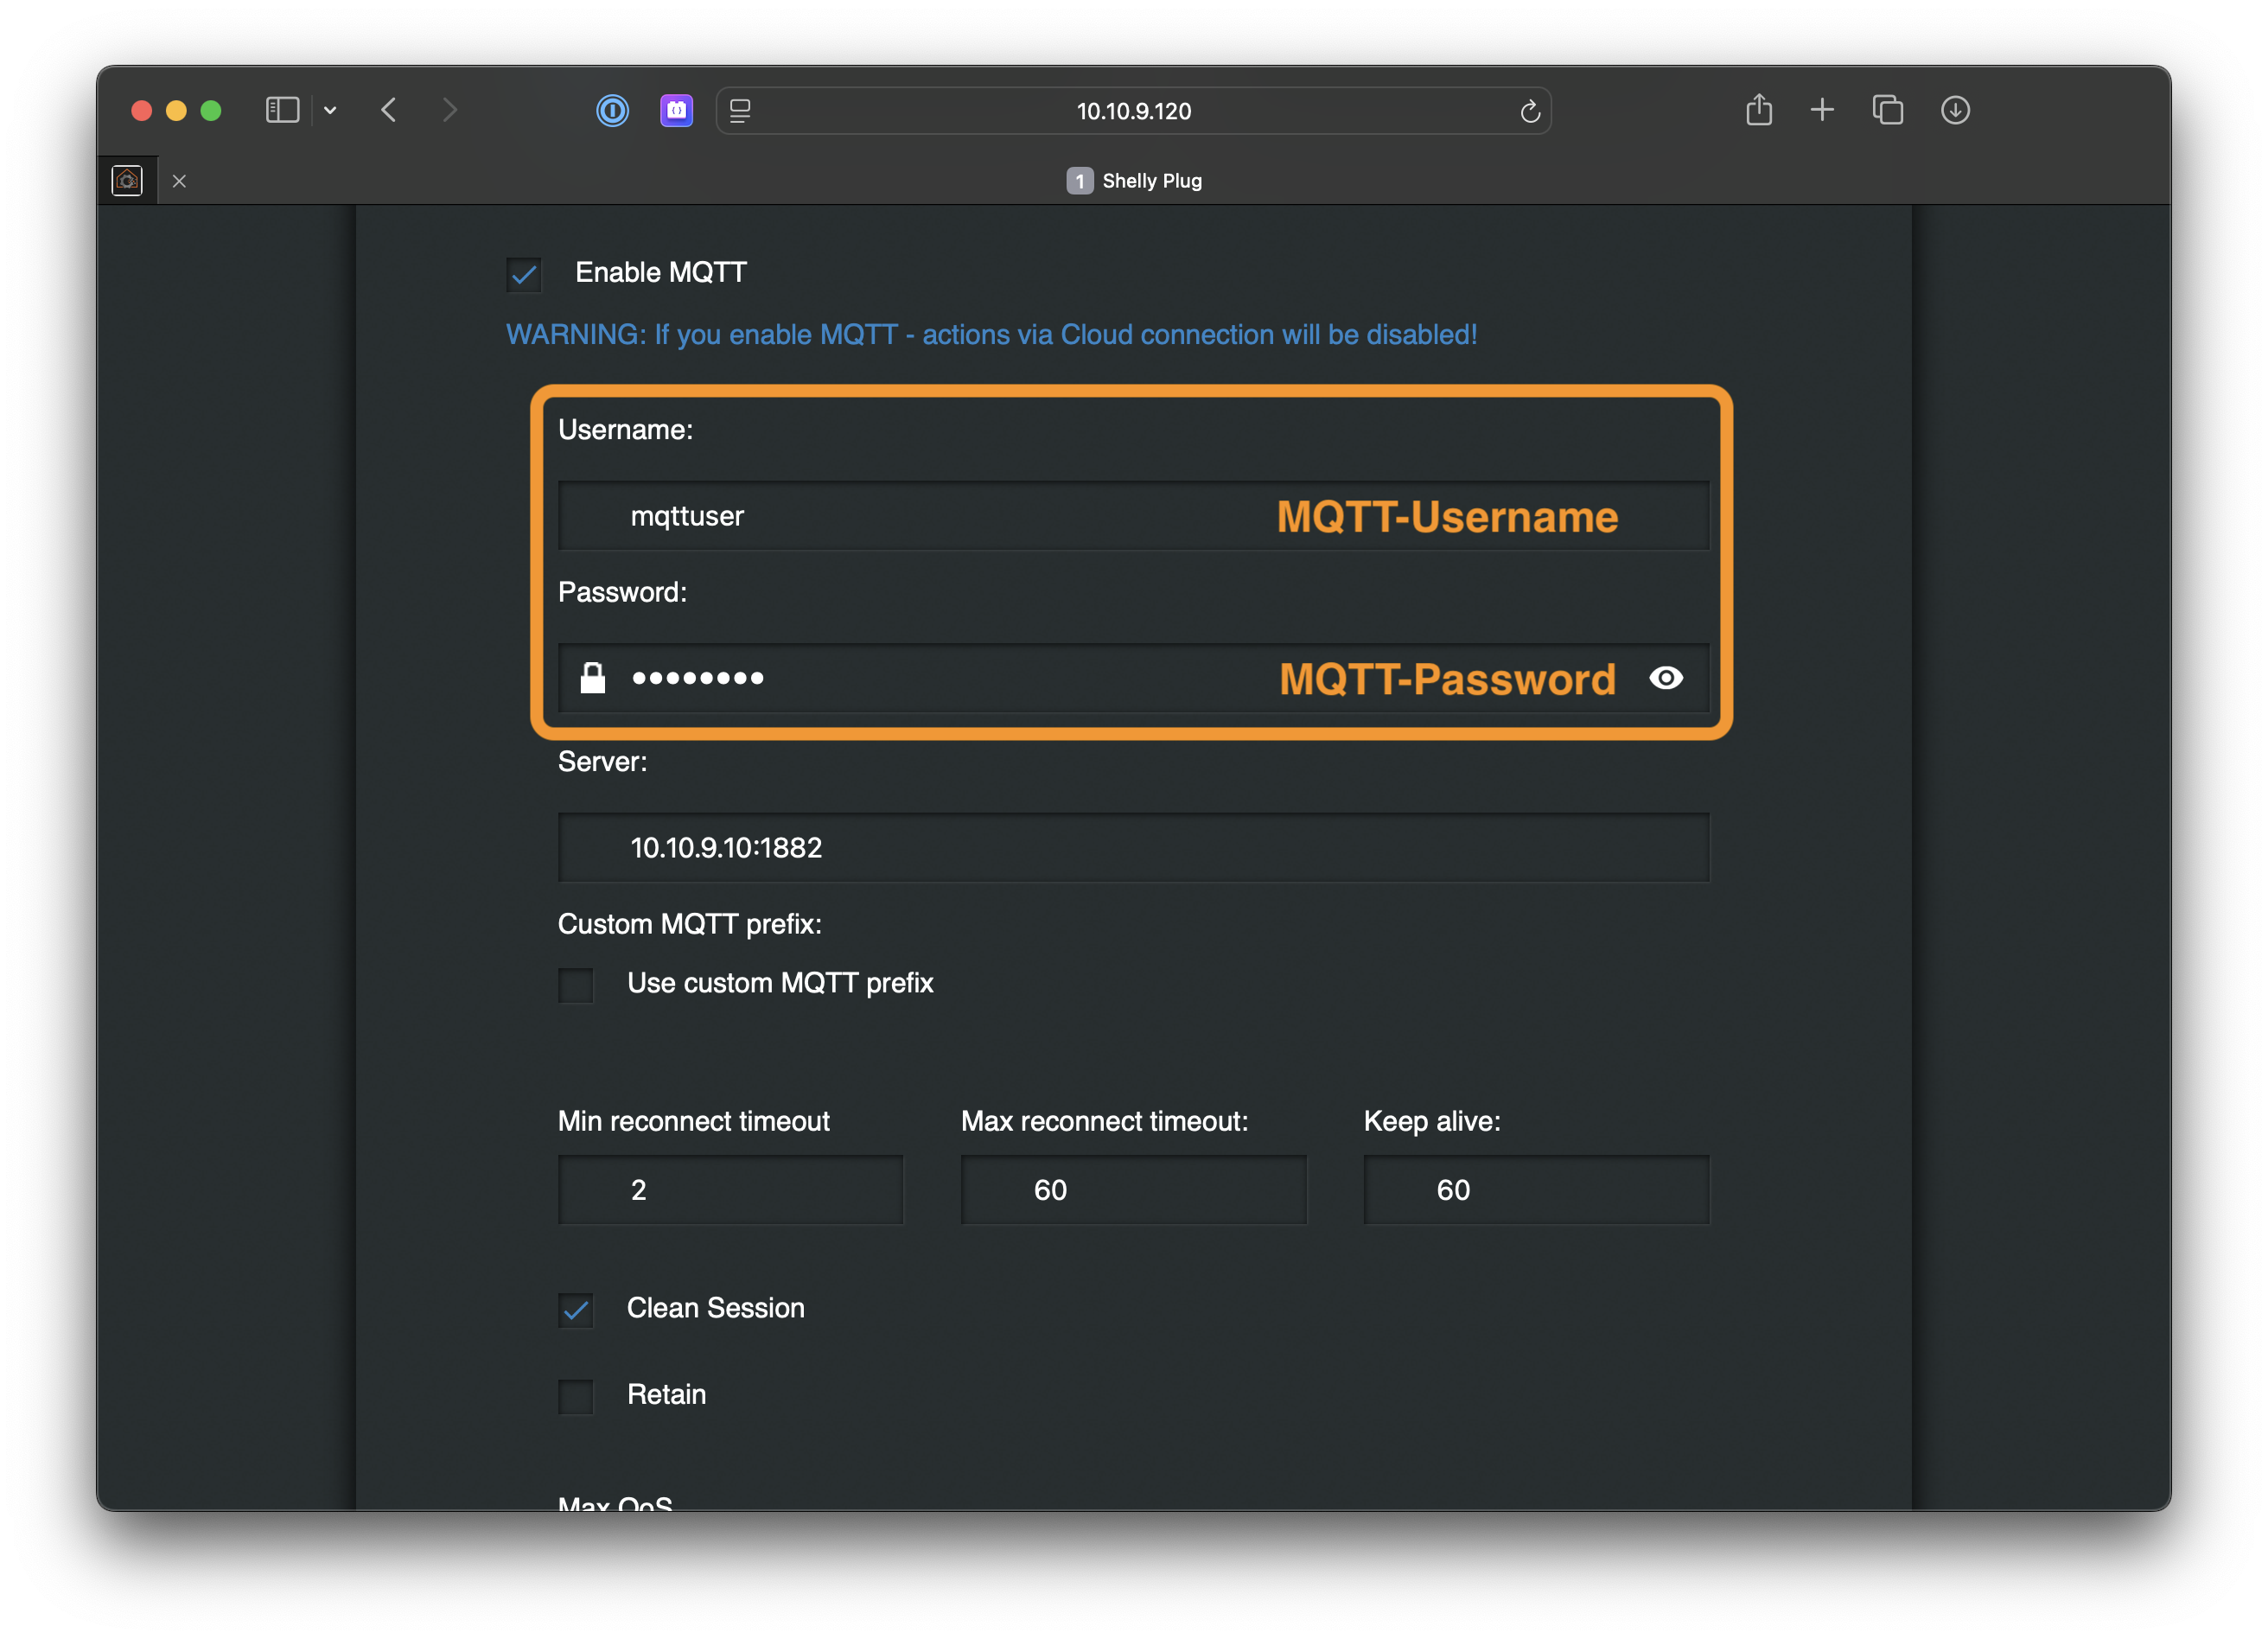Open the Downloads icon
Image resolution: width=2268 pixels, height=1639 pixels.
point(1955,110)
